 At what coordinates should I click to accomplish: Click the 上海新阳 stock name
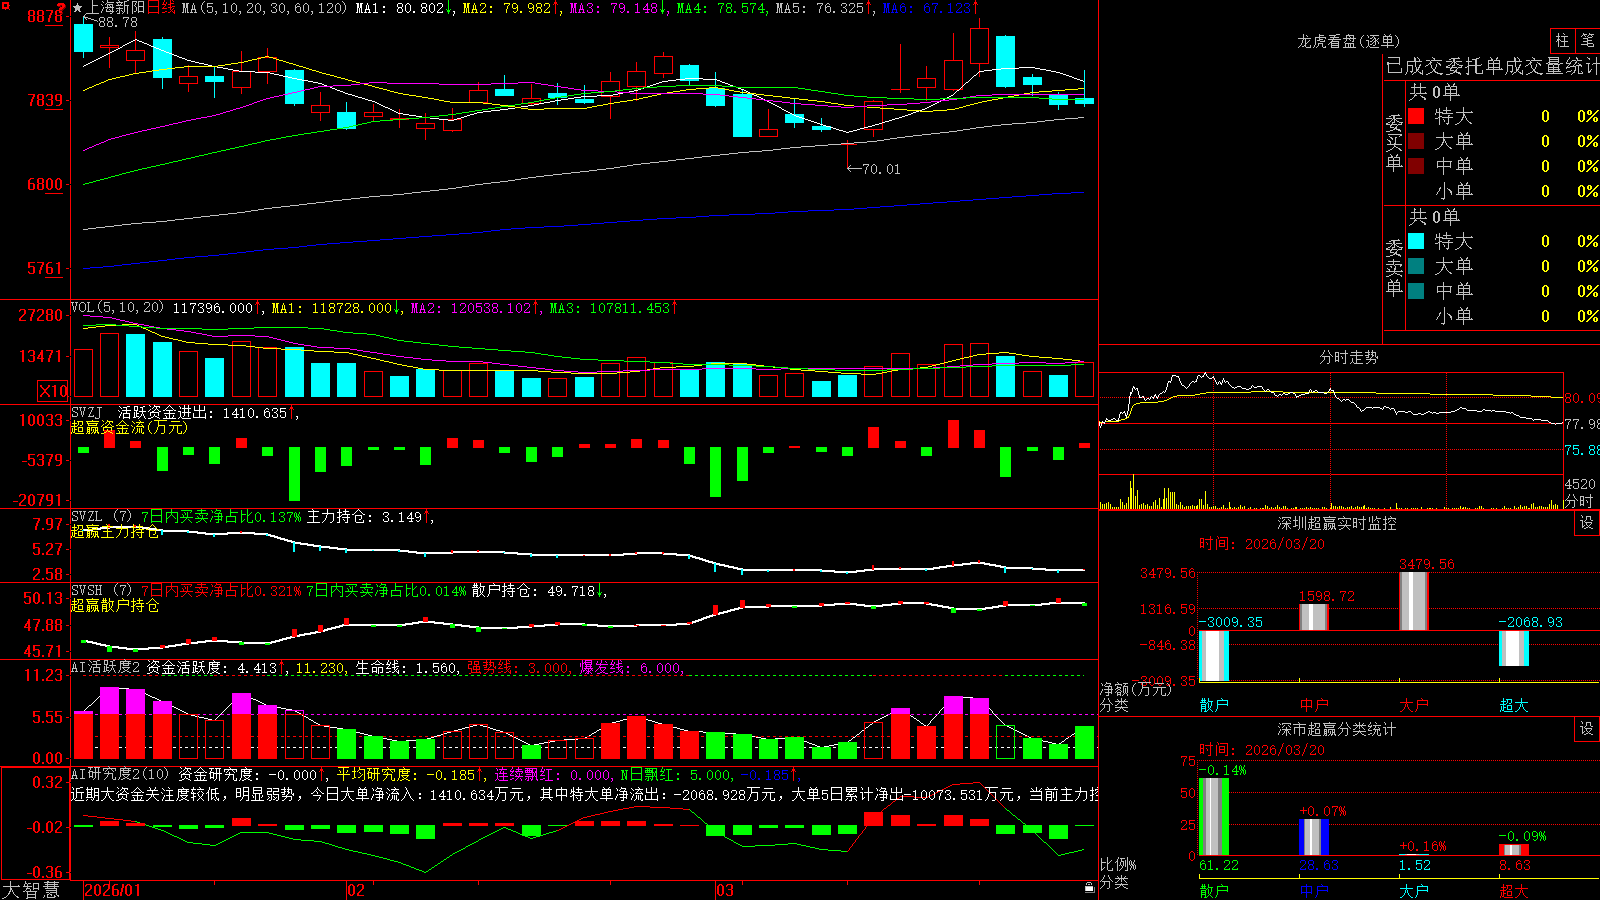(116, 8)
